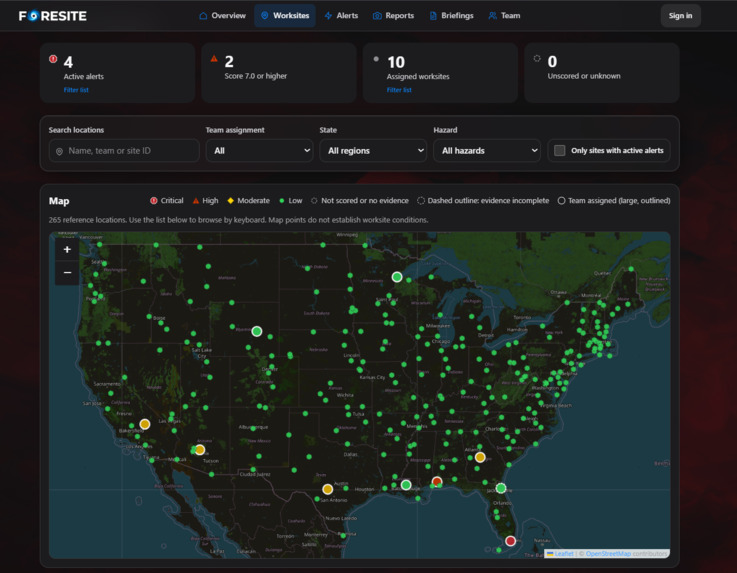The height and width of the screenshot is (573, 737).
Task: Click Filter list under Active alerts
Action: click(x=76, y=90)
